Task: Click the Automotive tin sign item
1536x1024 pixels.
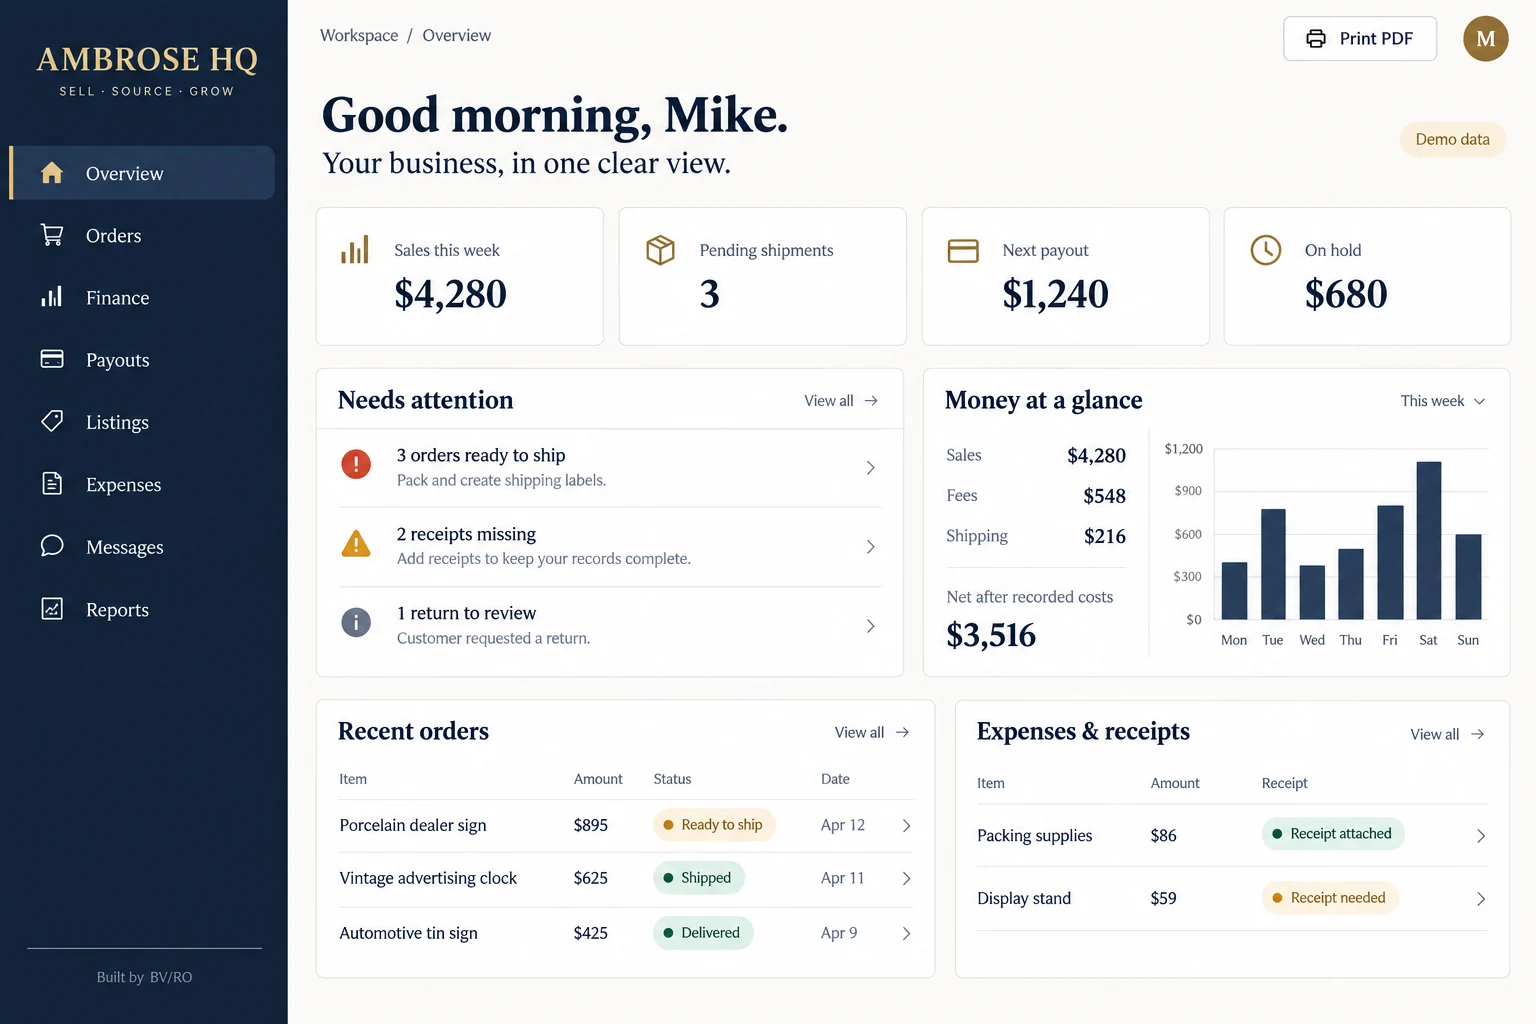Action: point(408,933)
